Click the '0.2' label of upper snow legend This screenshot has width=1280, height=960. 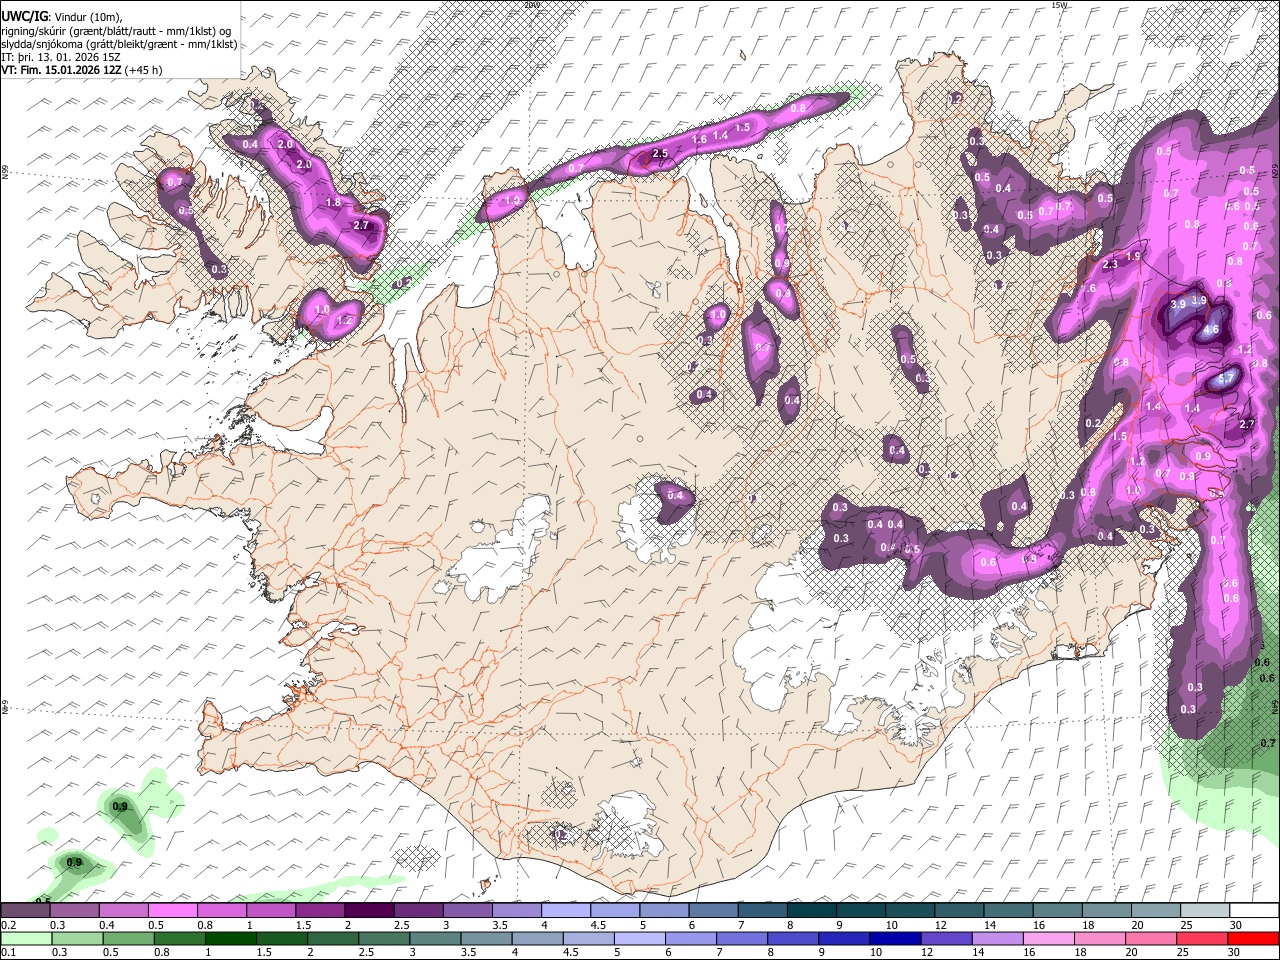(8, 924)
